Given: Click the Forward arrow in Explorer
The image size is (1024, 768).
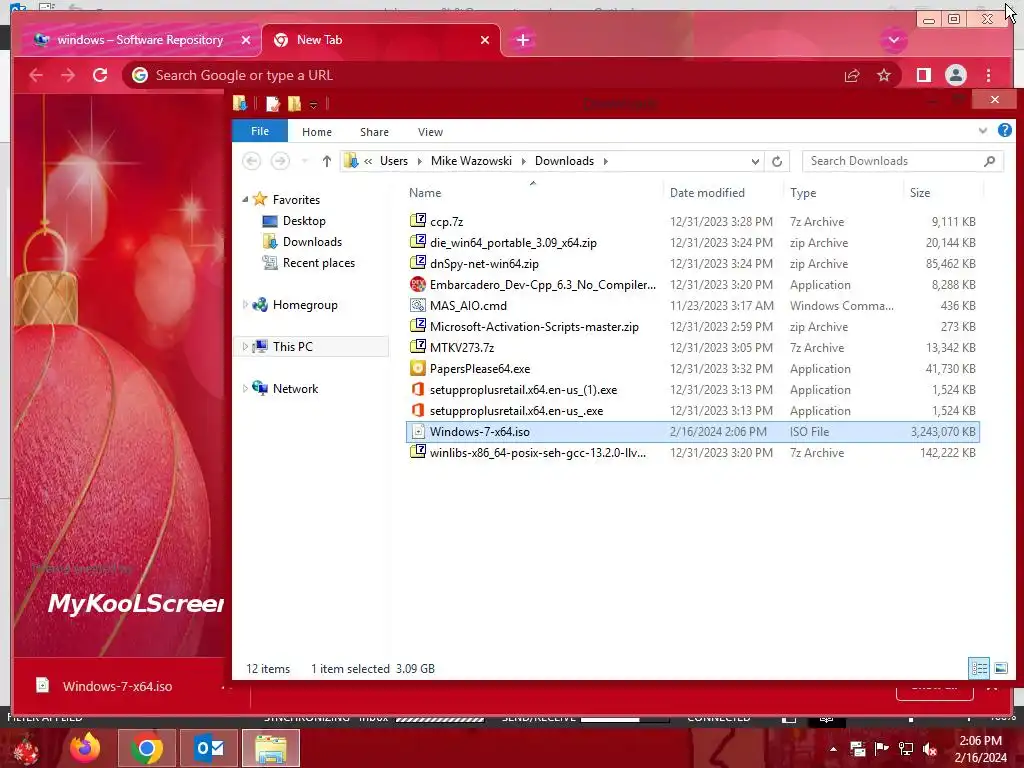Looking at the screenshot, I should pos(280,161).
